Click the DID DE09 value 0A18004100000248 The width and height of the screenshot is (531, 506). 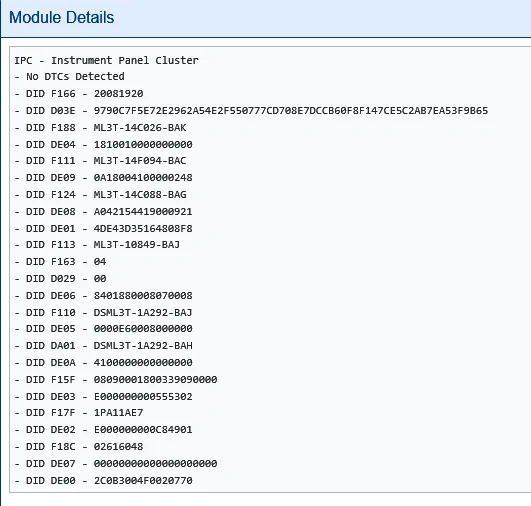point(143,177)
